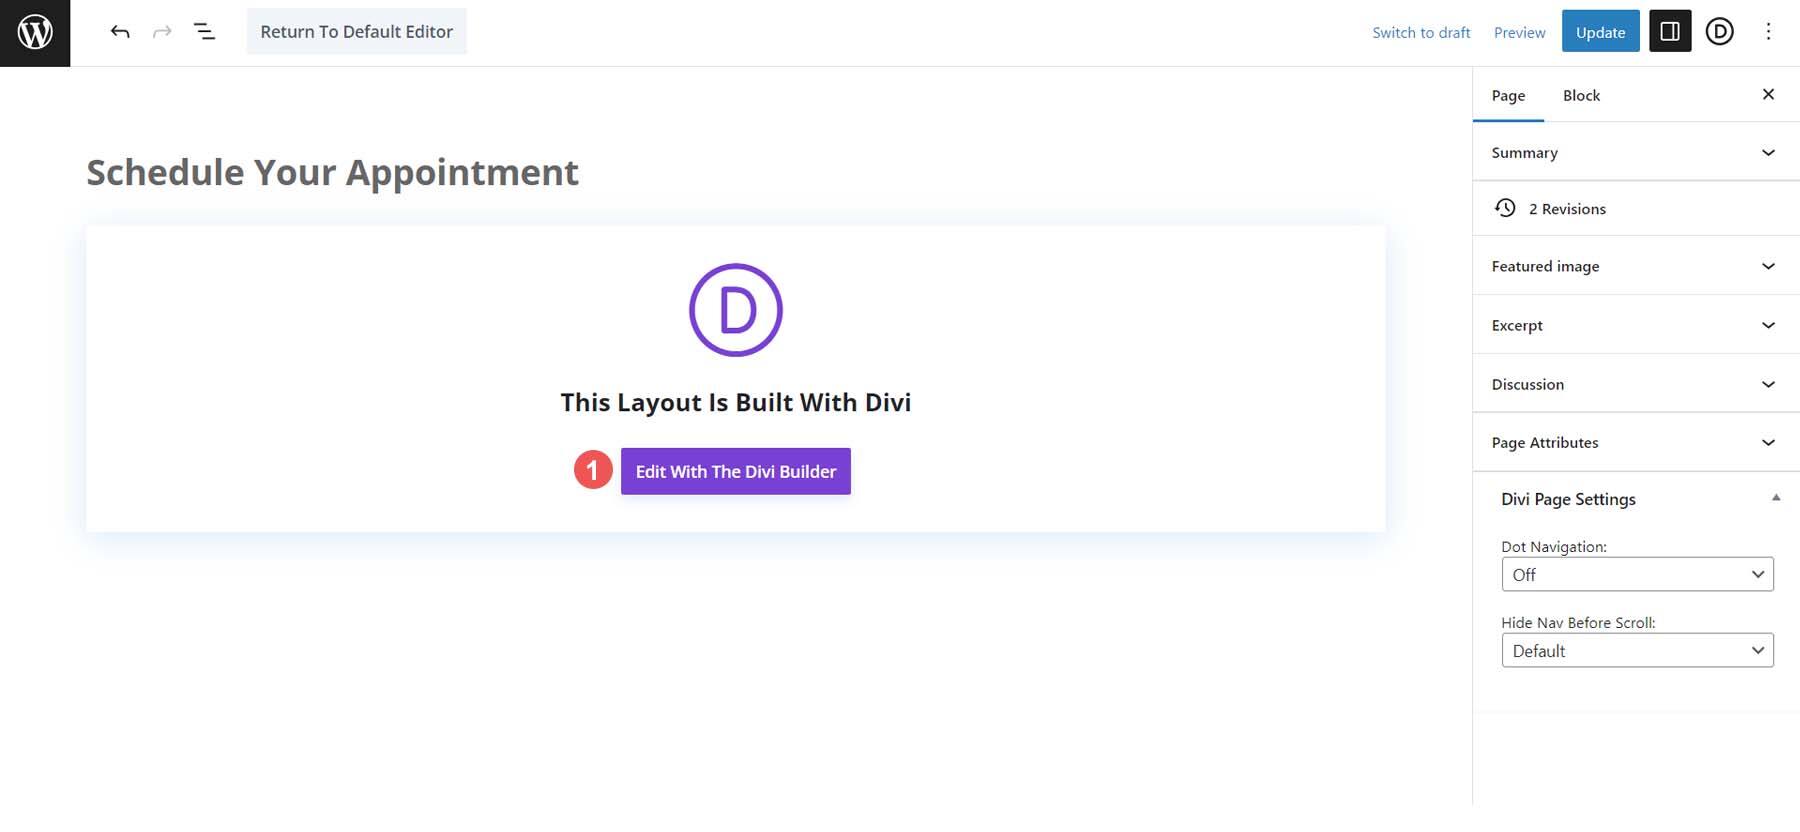
Task: Click the revisions clock icon
Action: click(x=1505, y=208)
